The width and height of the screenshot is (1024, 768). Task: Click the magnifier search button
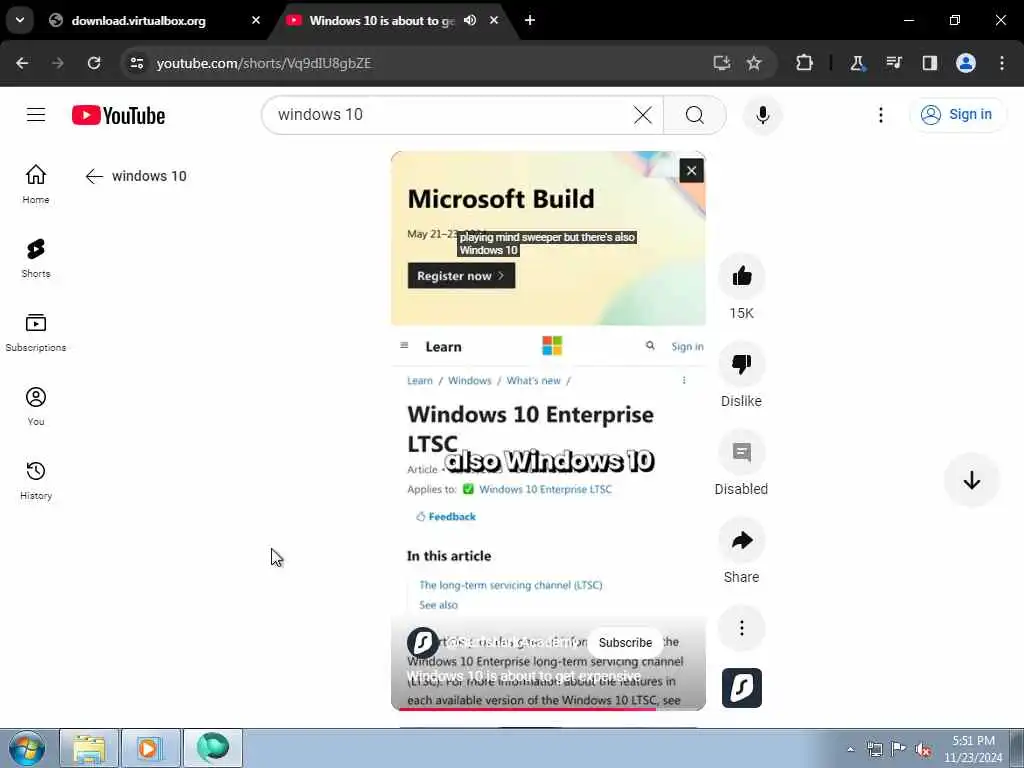click(x=695, y=115)
